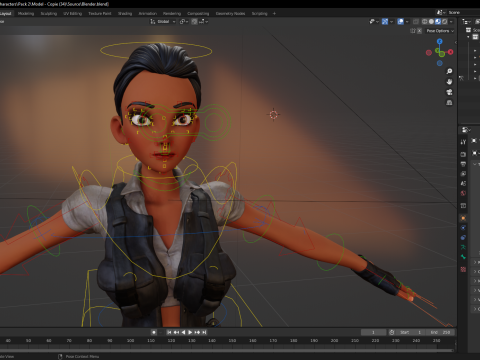This screenshot has height=360, width=480.
Task: Play the animation in reverse
Action: [x=183, y=332]
